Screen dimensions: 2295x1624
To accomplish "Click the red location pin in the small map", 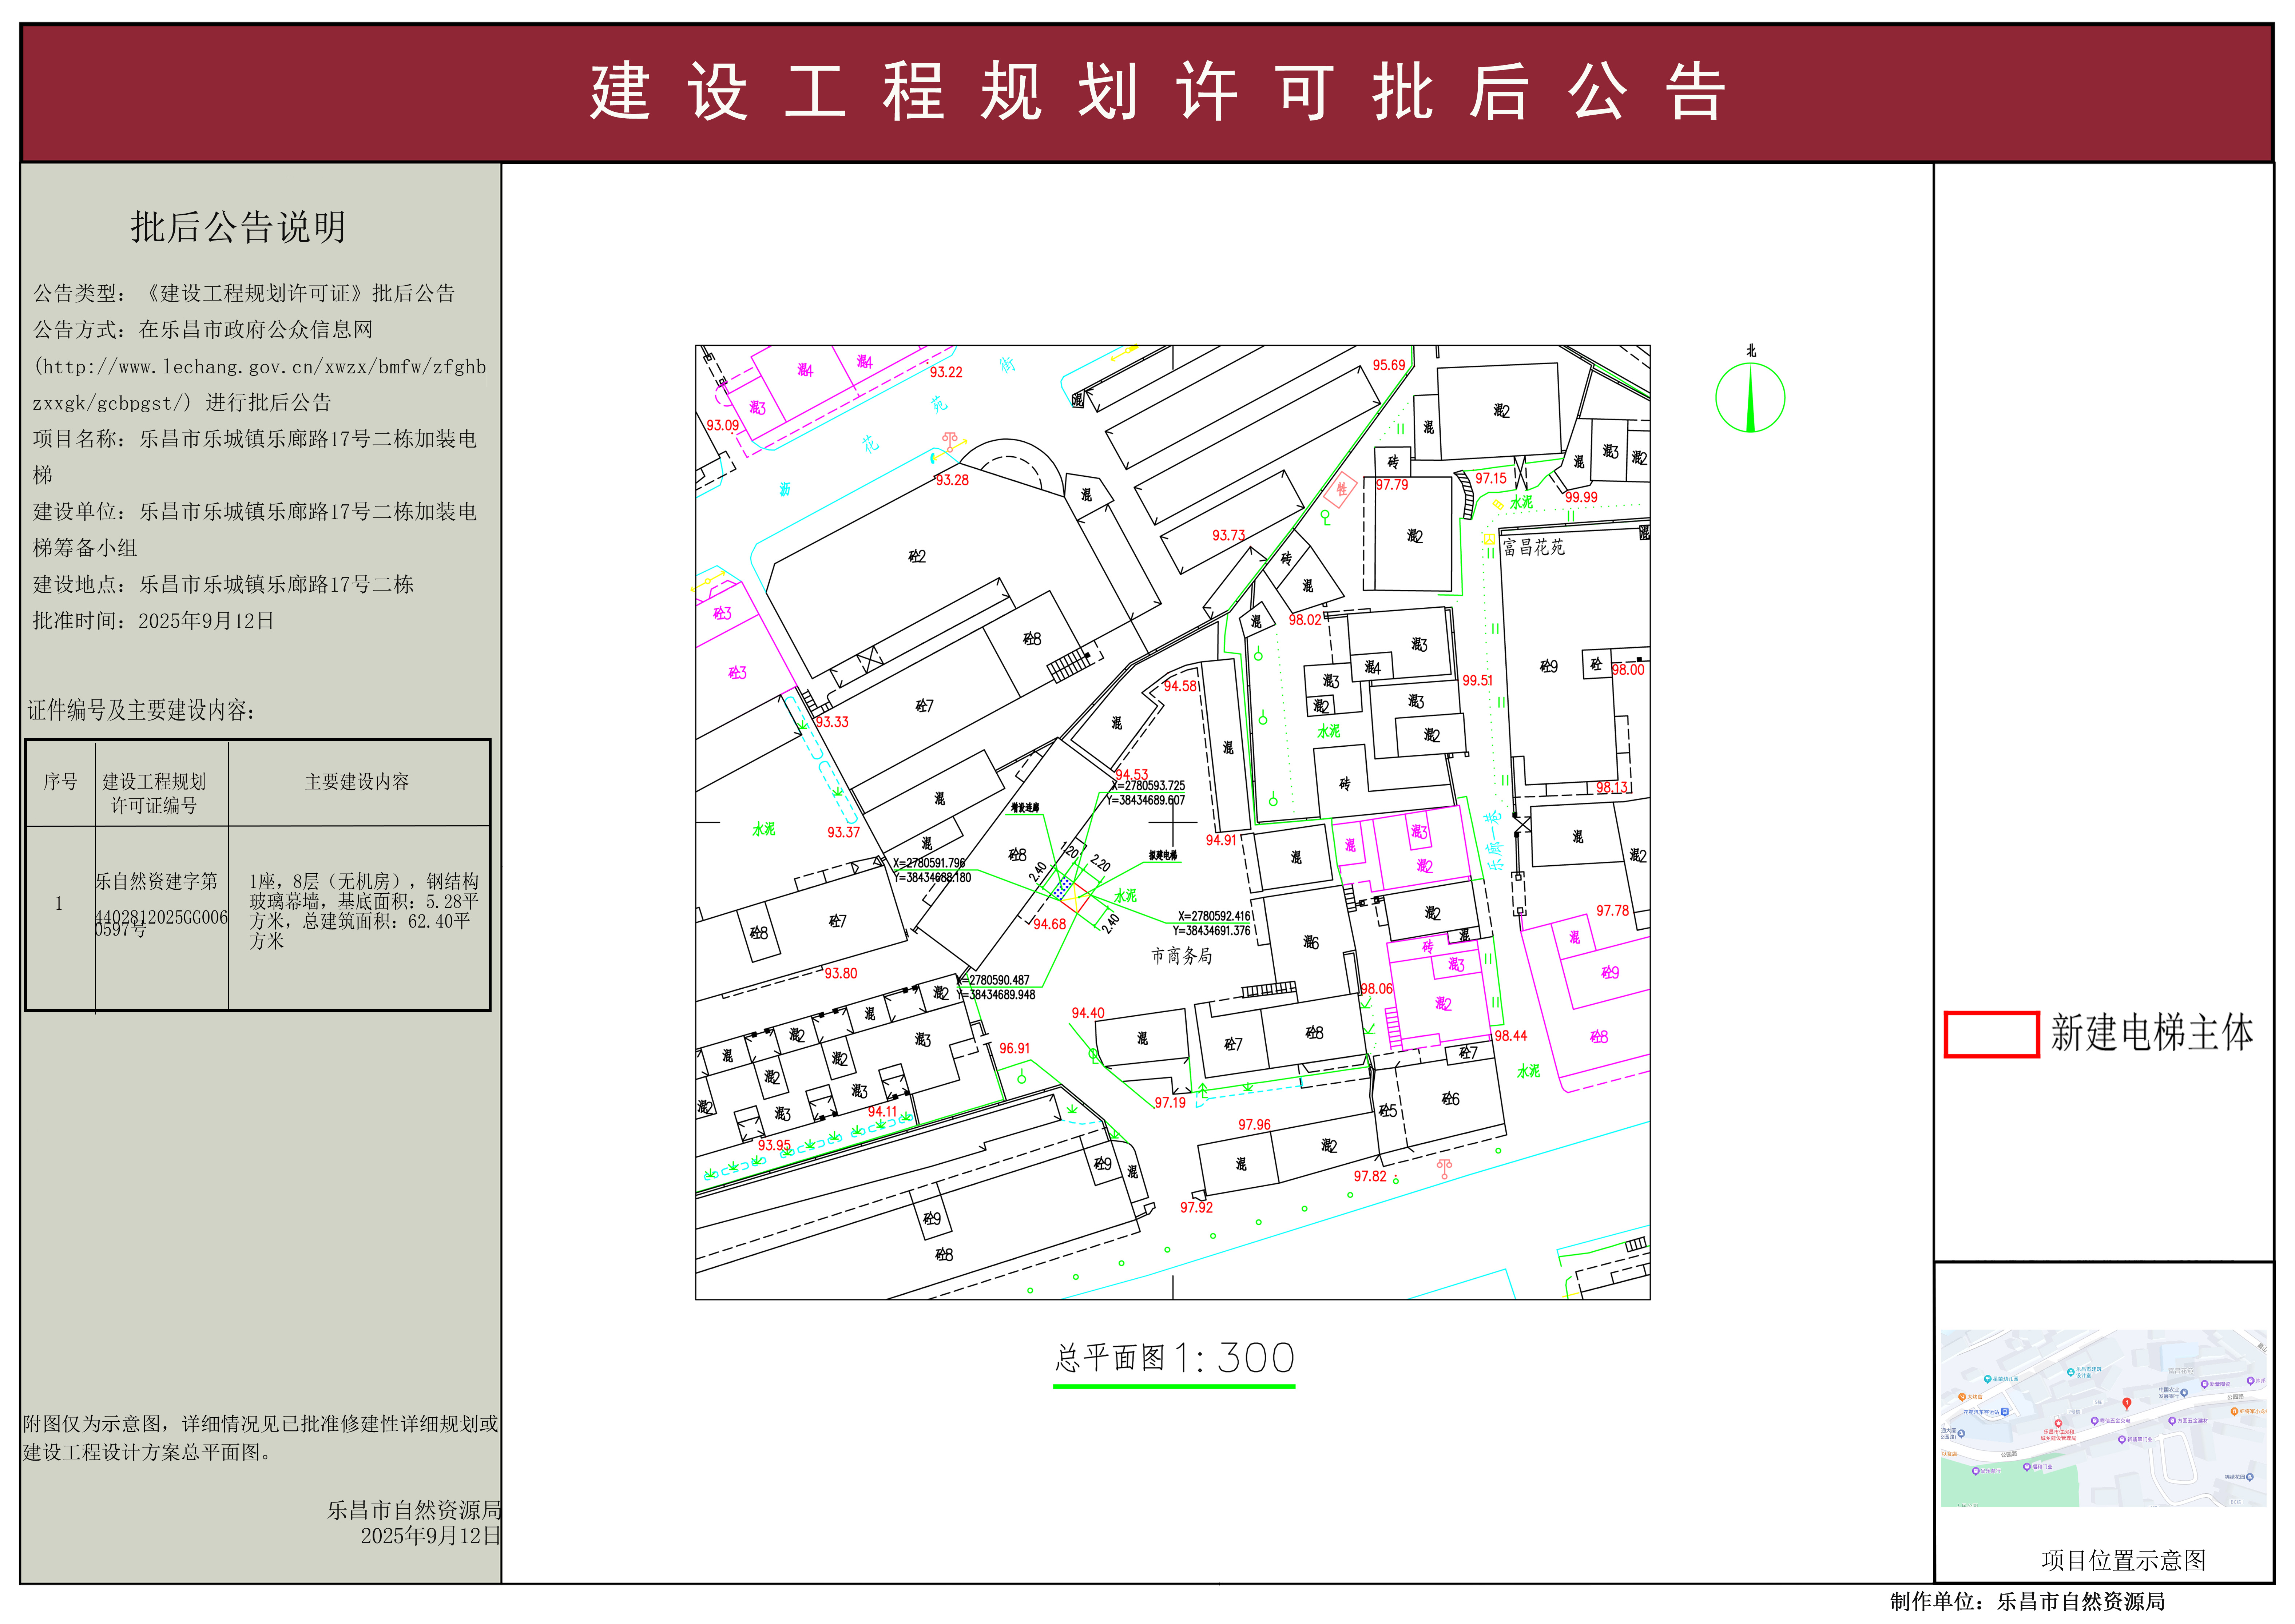I will pyautogui.click(x=2126, y=1404).
